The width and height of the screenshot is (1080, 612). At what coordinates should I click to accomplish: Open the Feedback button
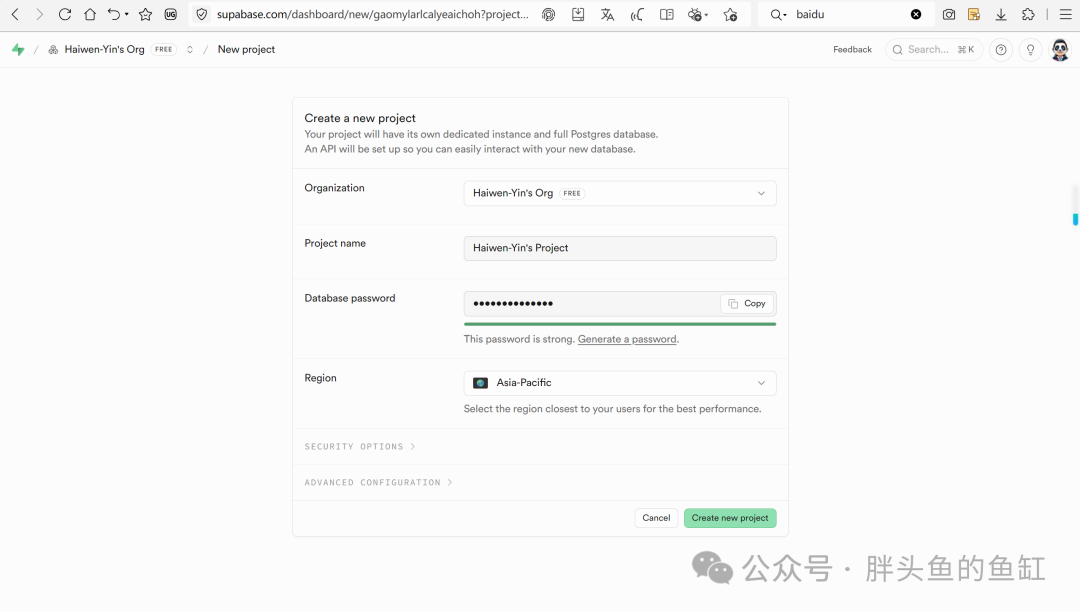point(852,50)
